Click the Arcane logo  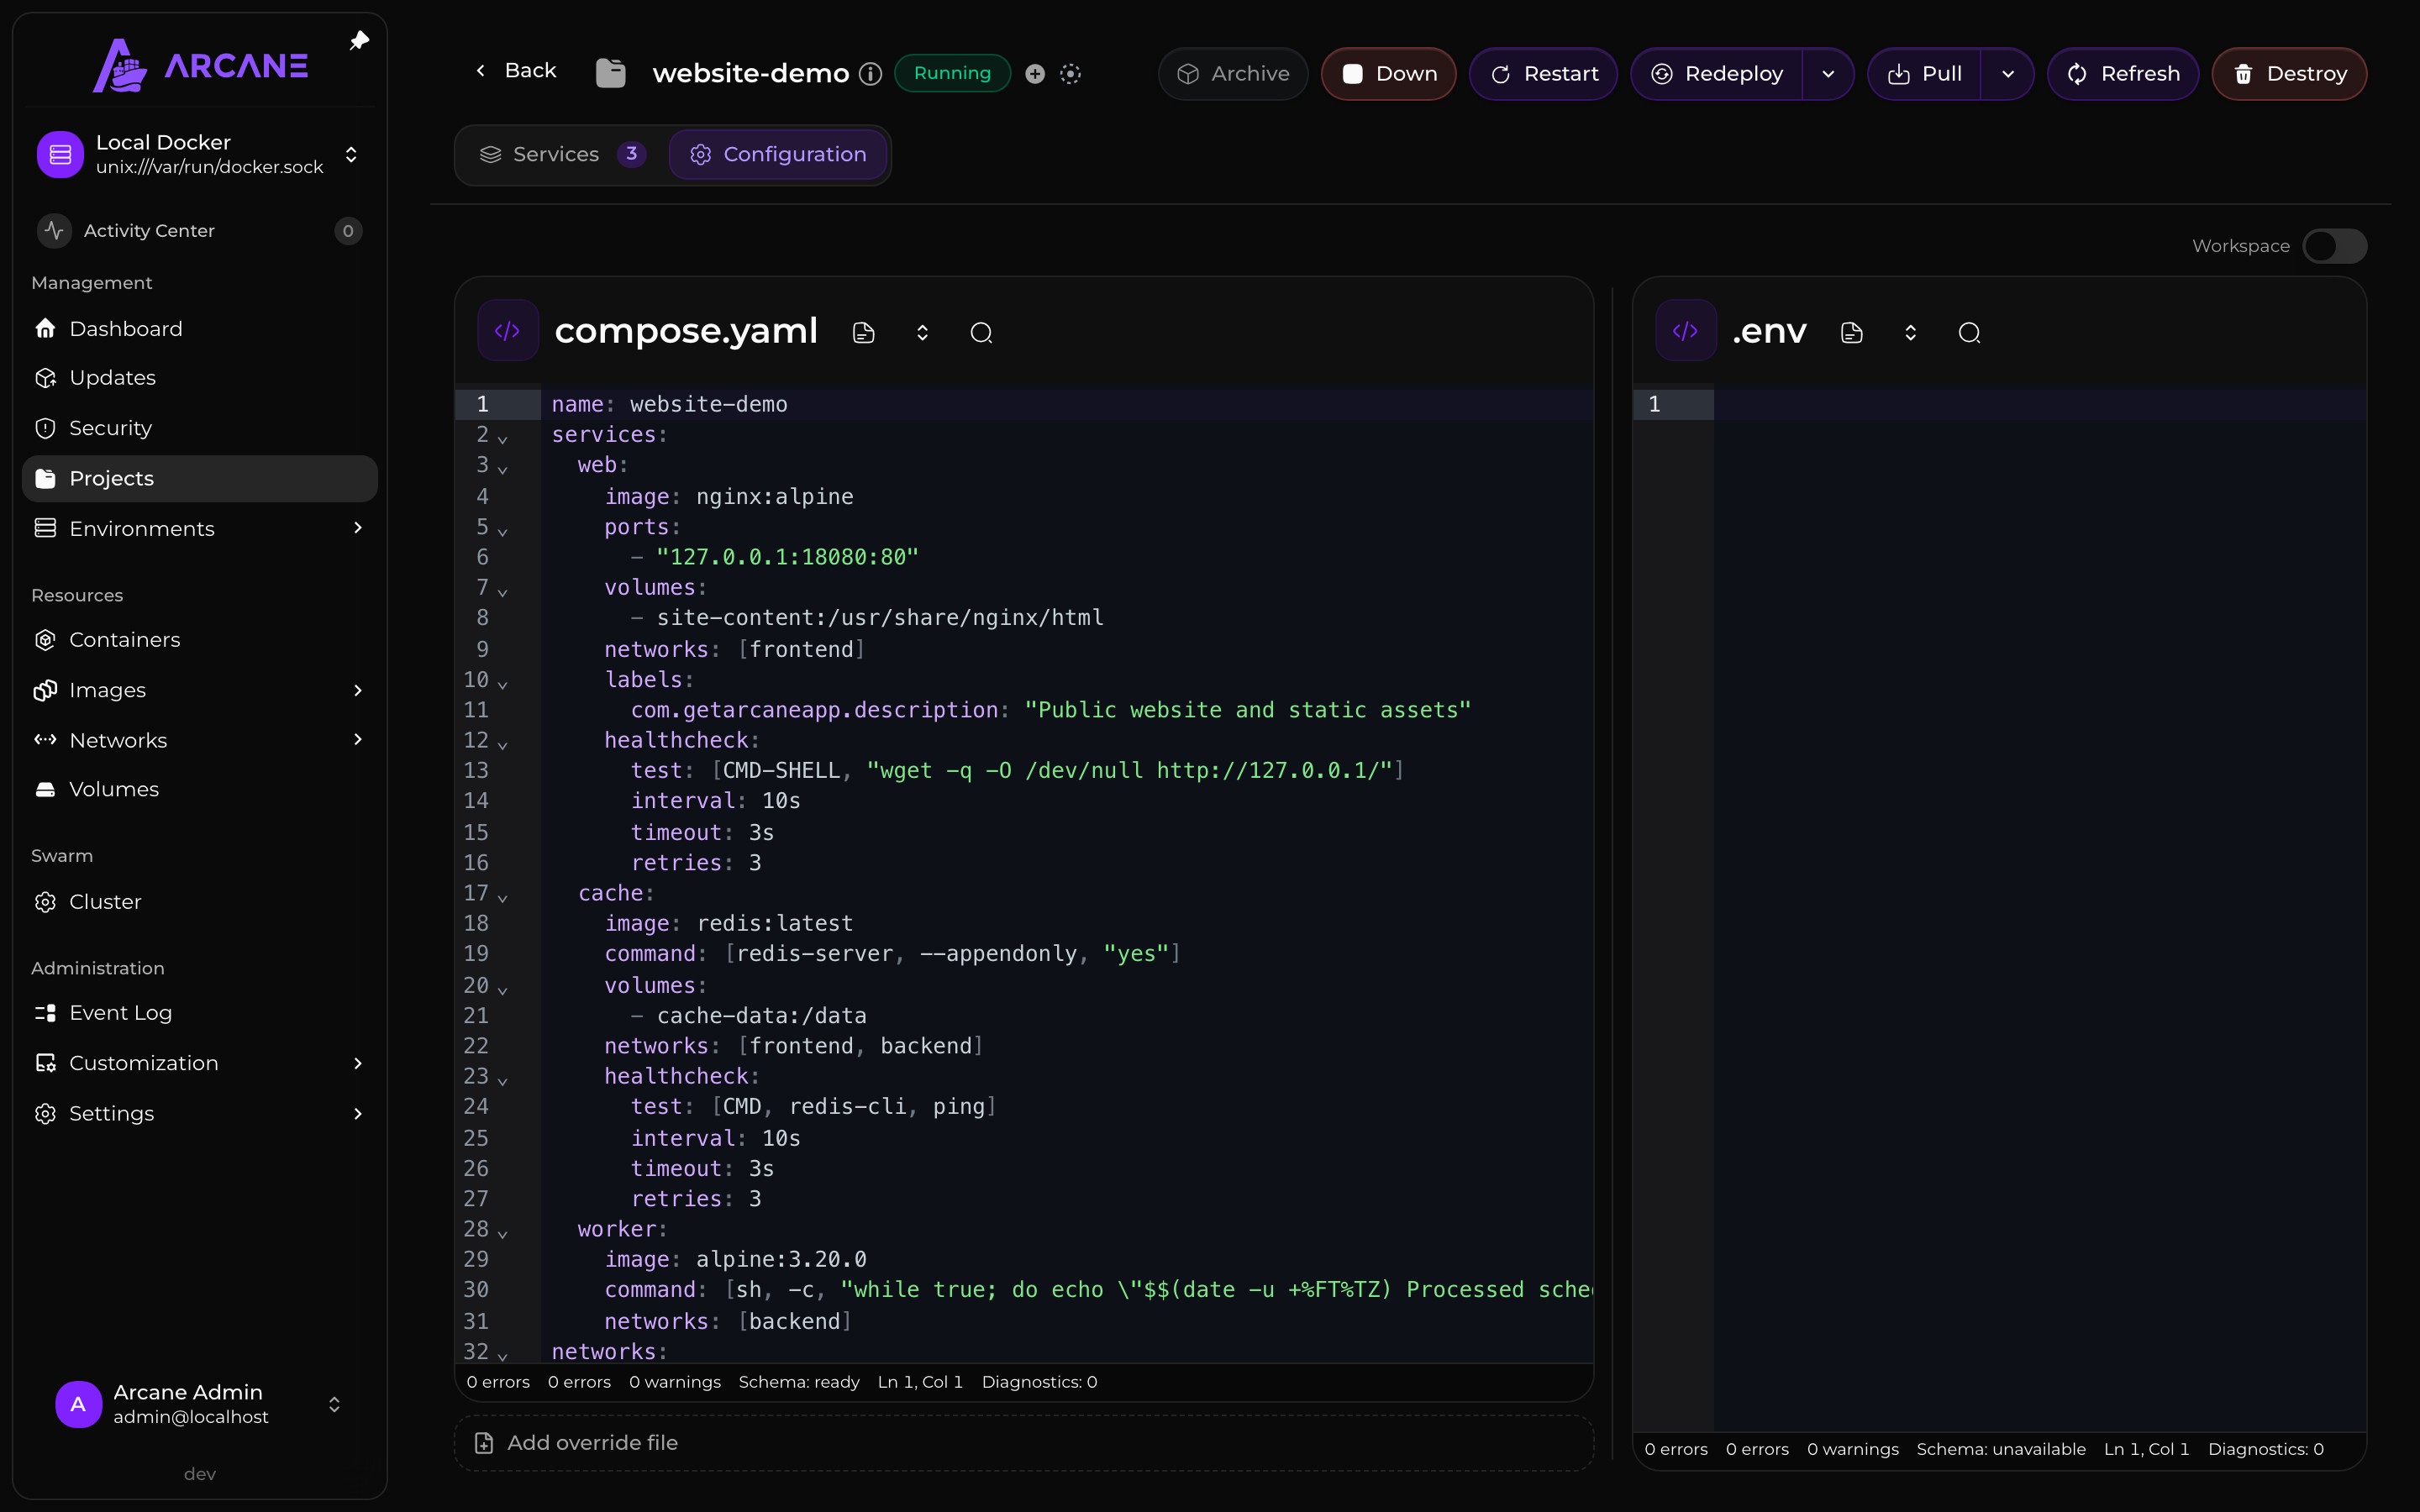pos(200,66)
